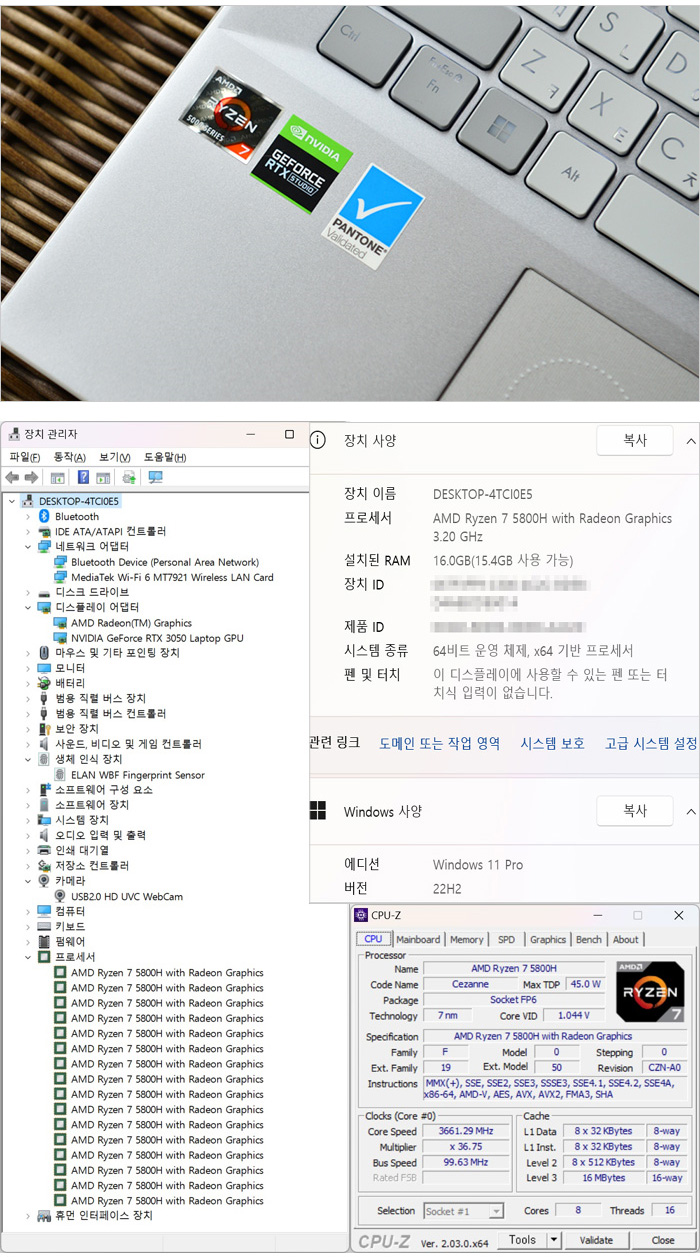Click the AMD Radeon(TM) Graphics adapter icon
This screenshot has height=1257, width=700.
tap(61, 623)
